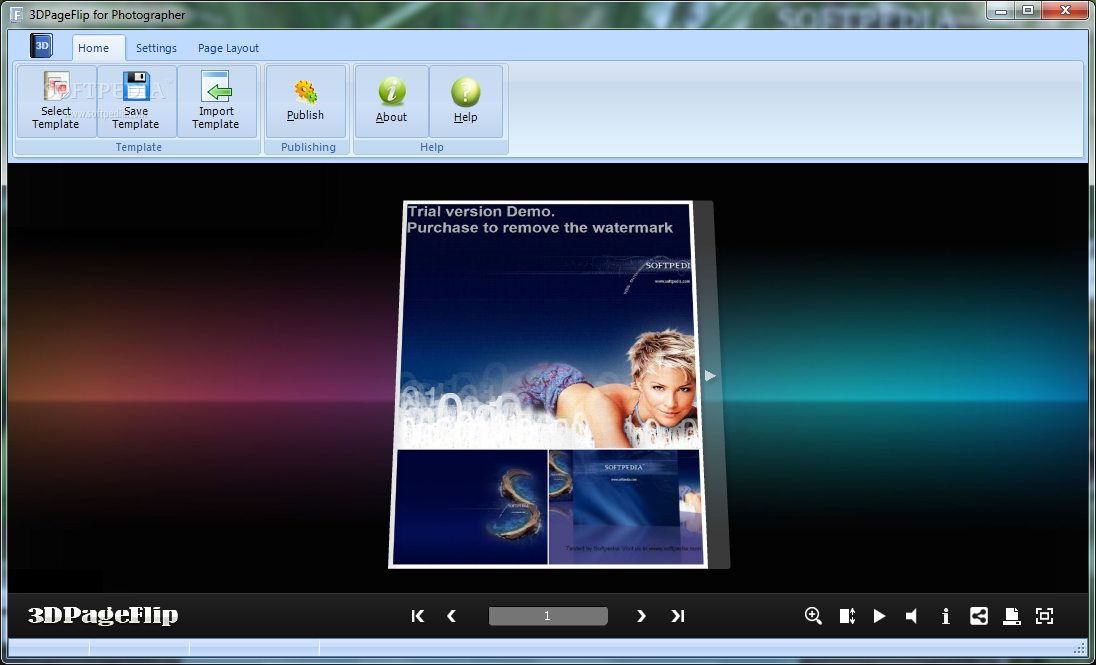Jump to the first page

tap(418, 616)
